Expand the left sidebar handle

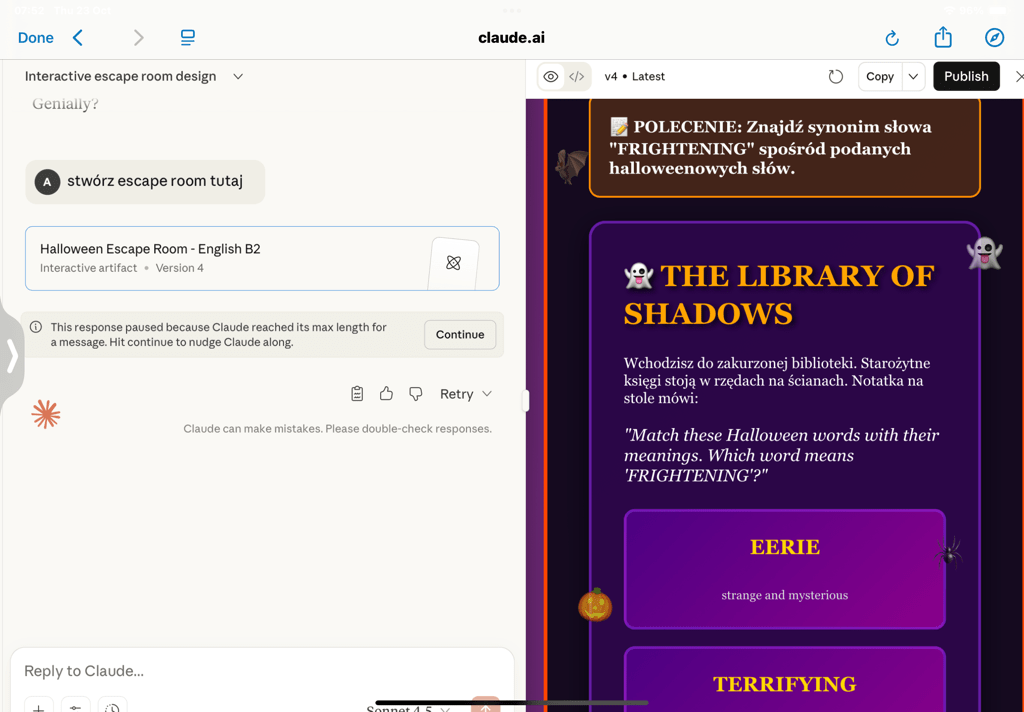point(12,356)
